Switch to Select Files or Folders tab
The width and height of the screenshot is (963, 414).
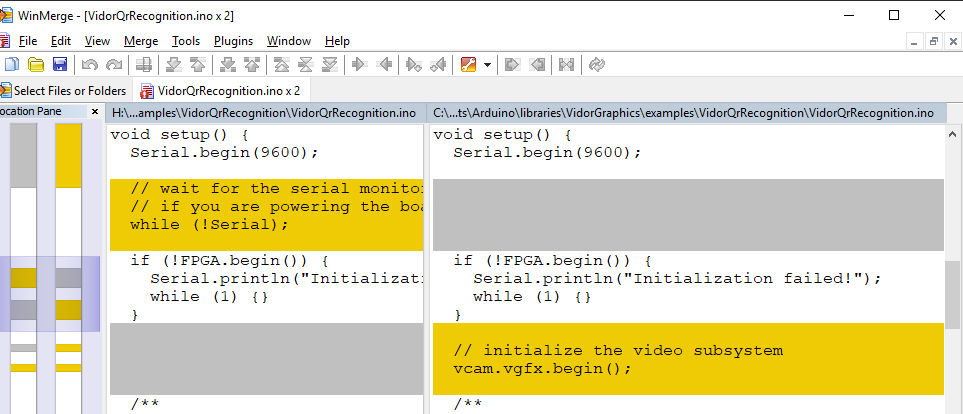coord(64,91)
